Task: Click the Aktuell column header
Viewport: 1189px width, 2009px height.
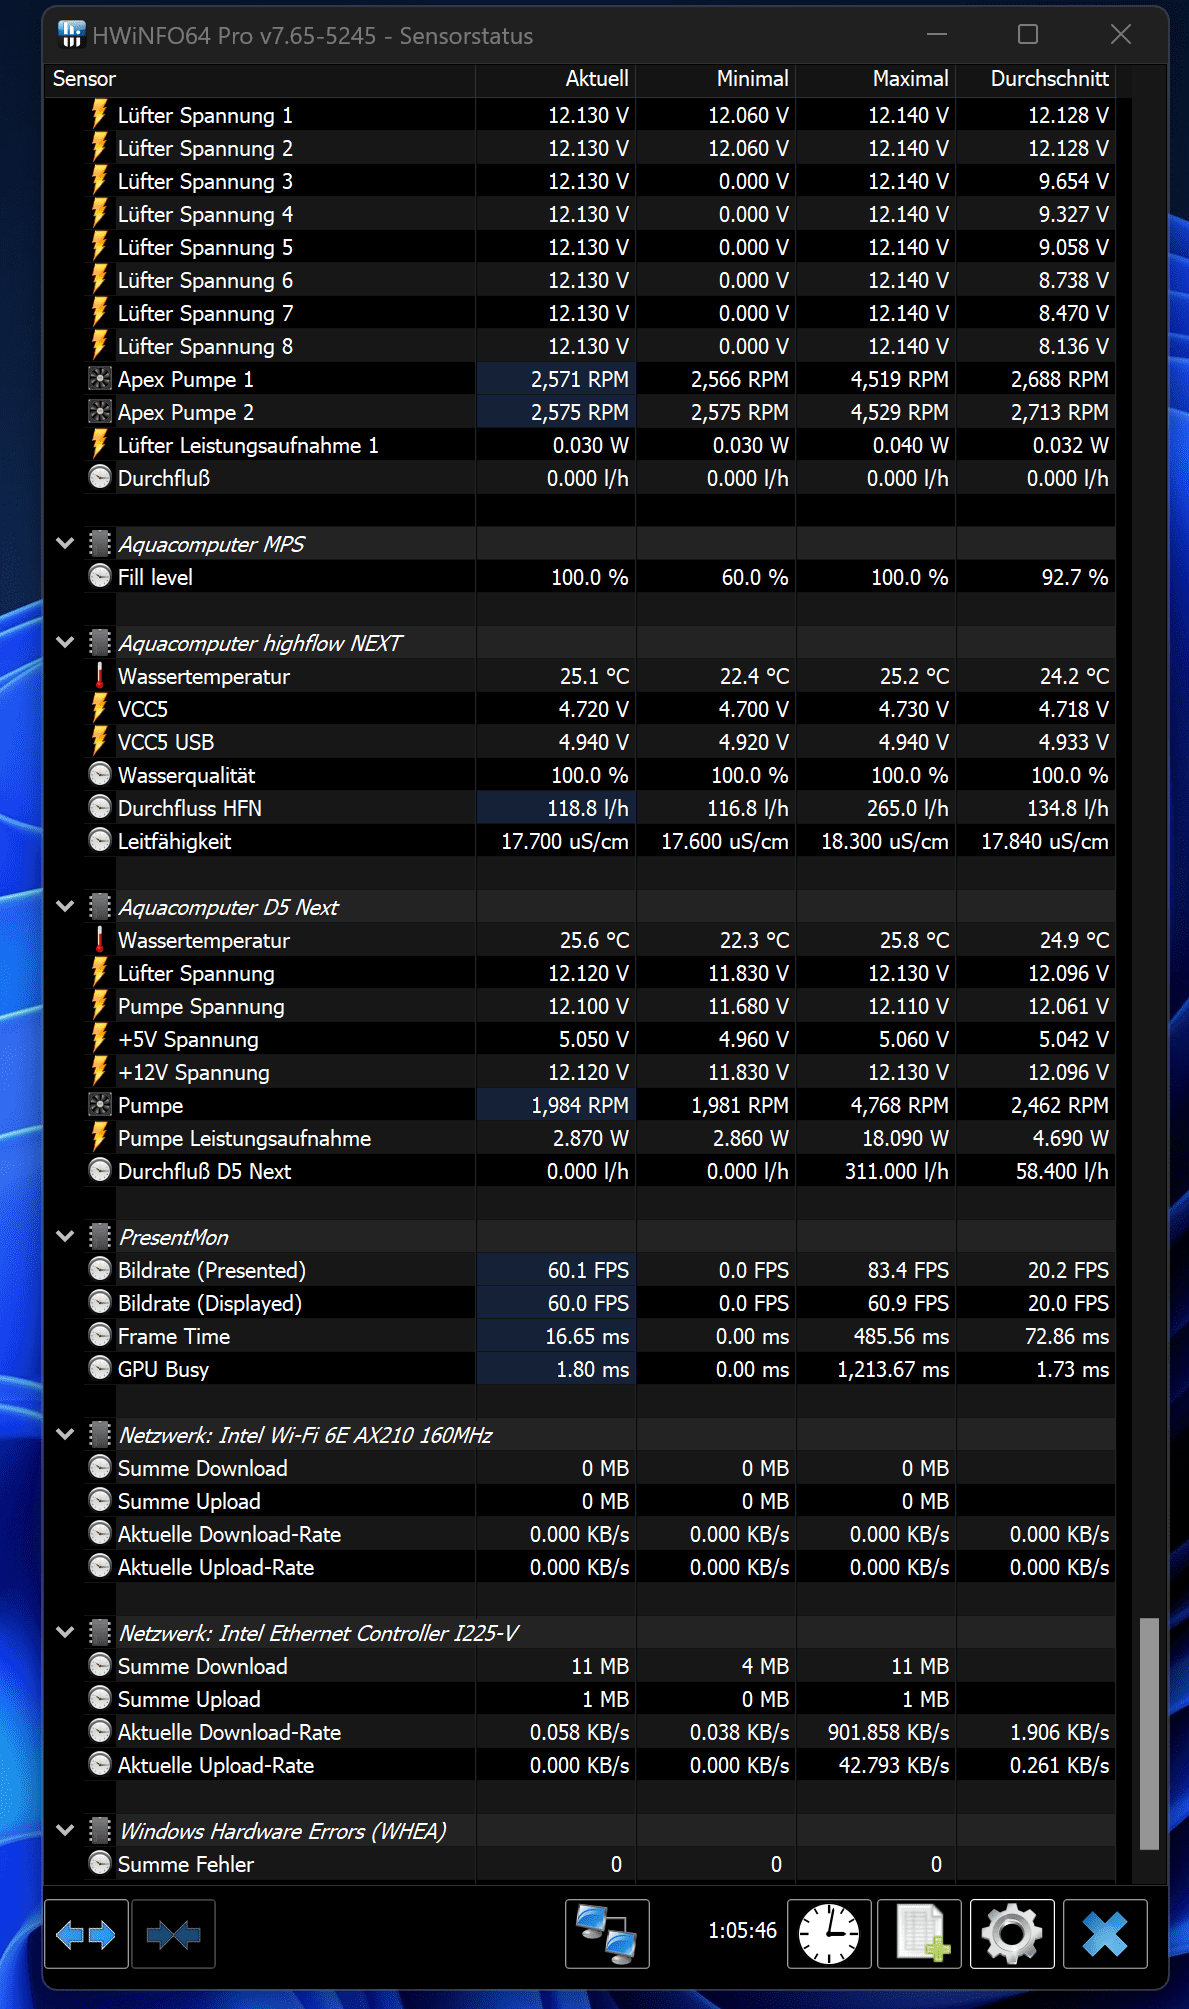Action: pos(556,79)
